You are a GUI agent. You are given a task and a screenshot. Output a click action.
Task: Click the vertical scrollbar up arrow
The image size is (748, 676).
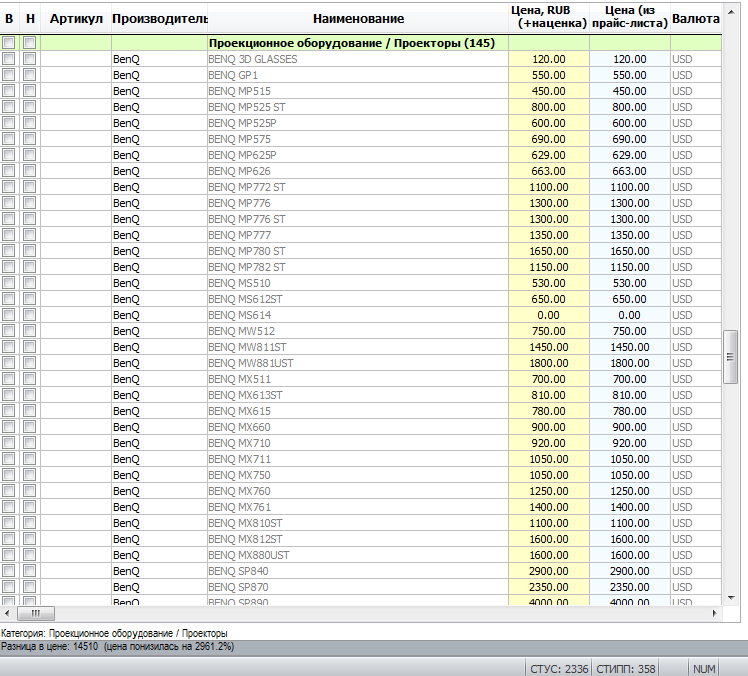click(730, 11)
